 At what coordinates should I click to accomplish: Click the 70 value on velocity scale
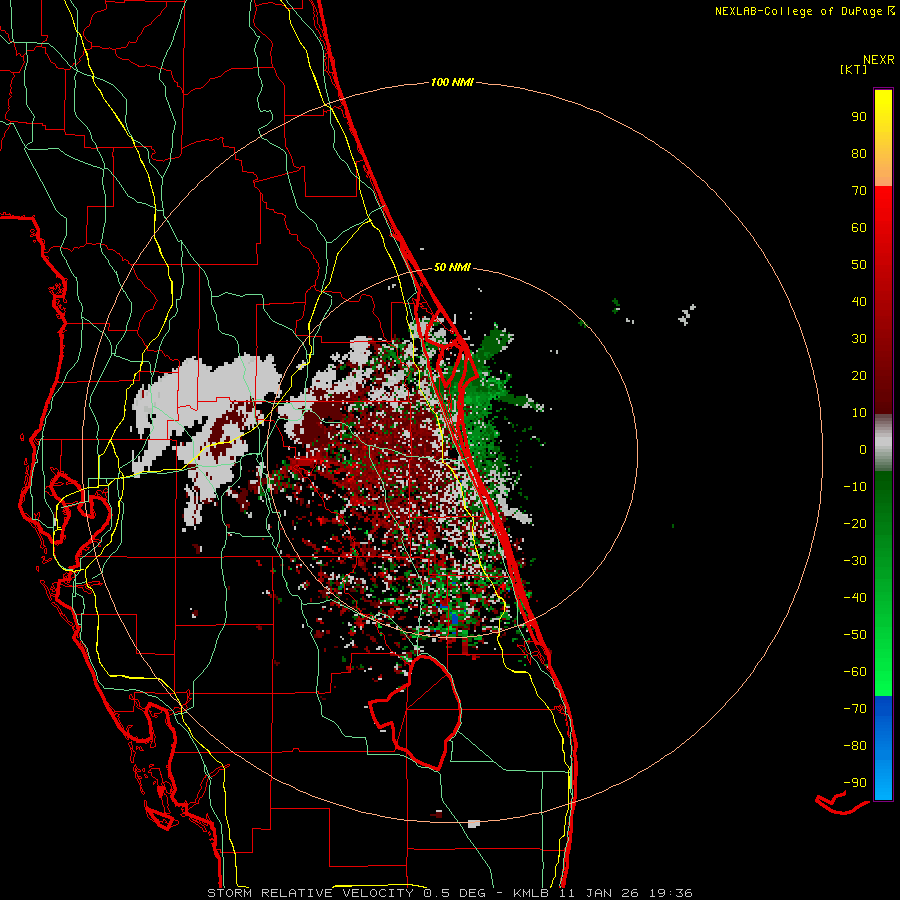[x=859, y=191]
